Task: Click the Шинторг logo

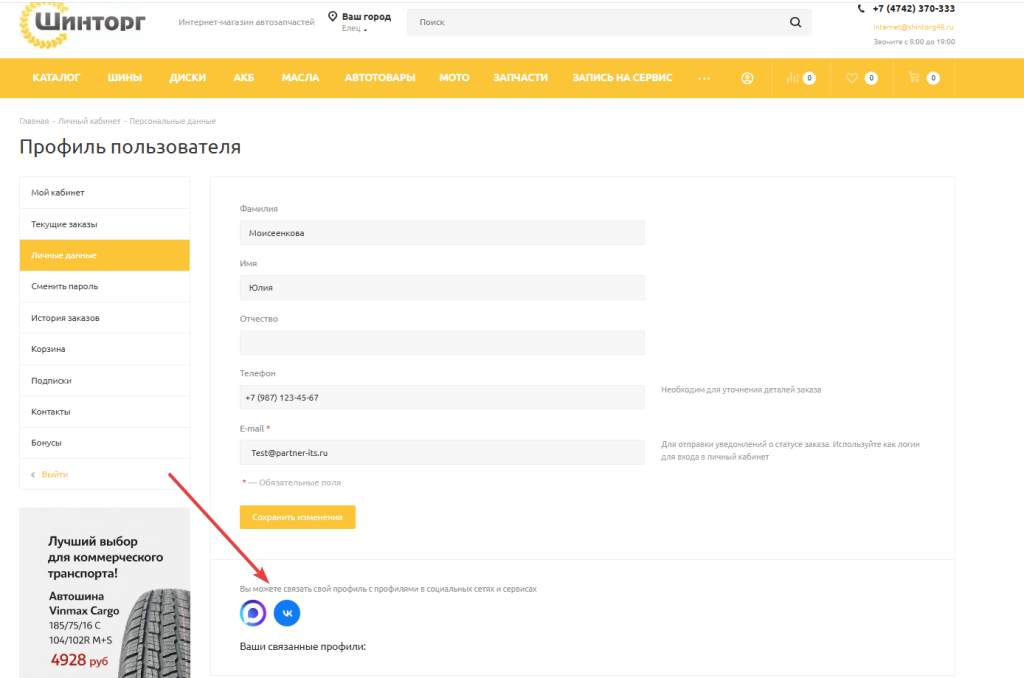Action: 83,25
